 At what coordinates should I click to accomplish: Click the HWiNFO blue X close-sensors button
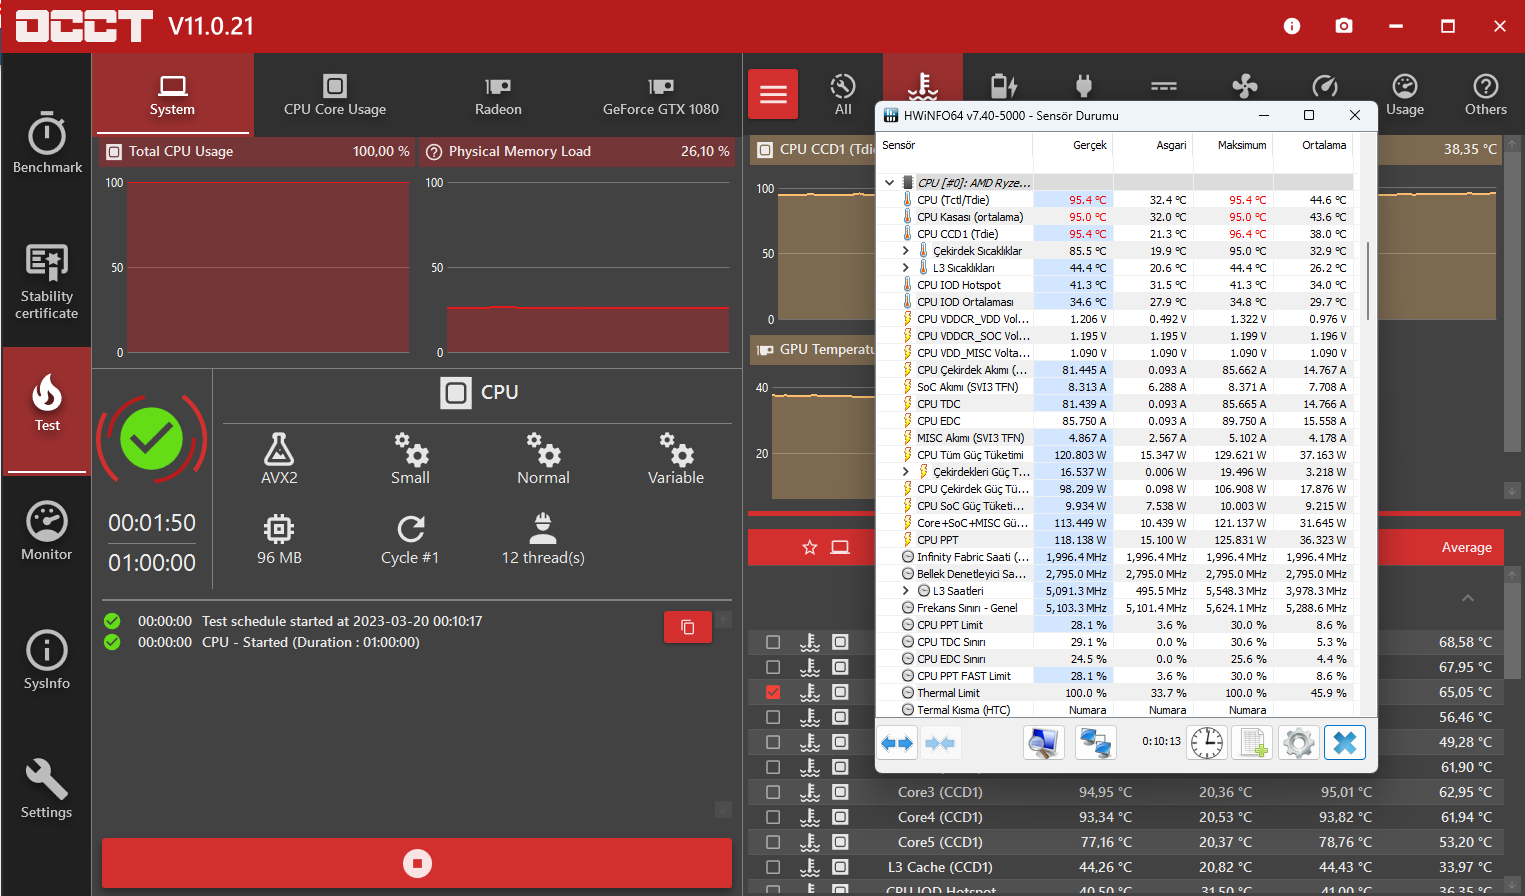(x=1345, y=743)
